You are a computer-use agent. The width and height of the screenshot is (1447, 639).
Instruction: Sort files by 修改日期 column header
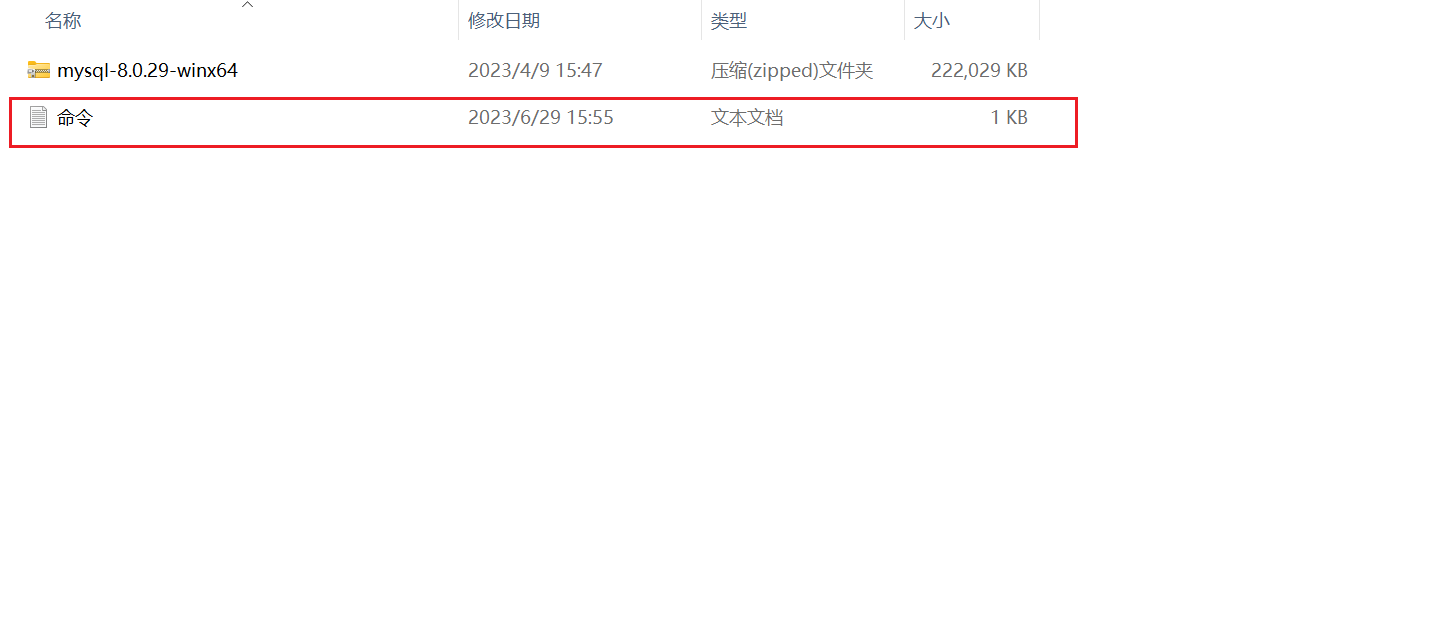coord(504,21)
